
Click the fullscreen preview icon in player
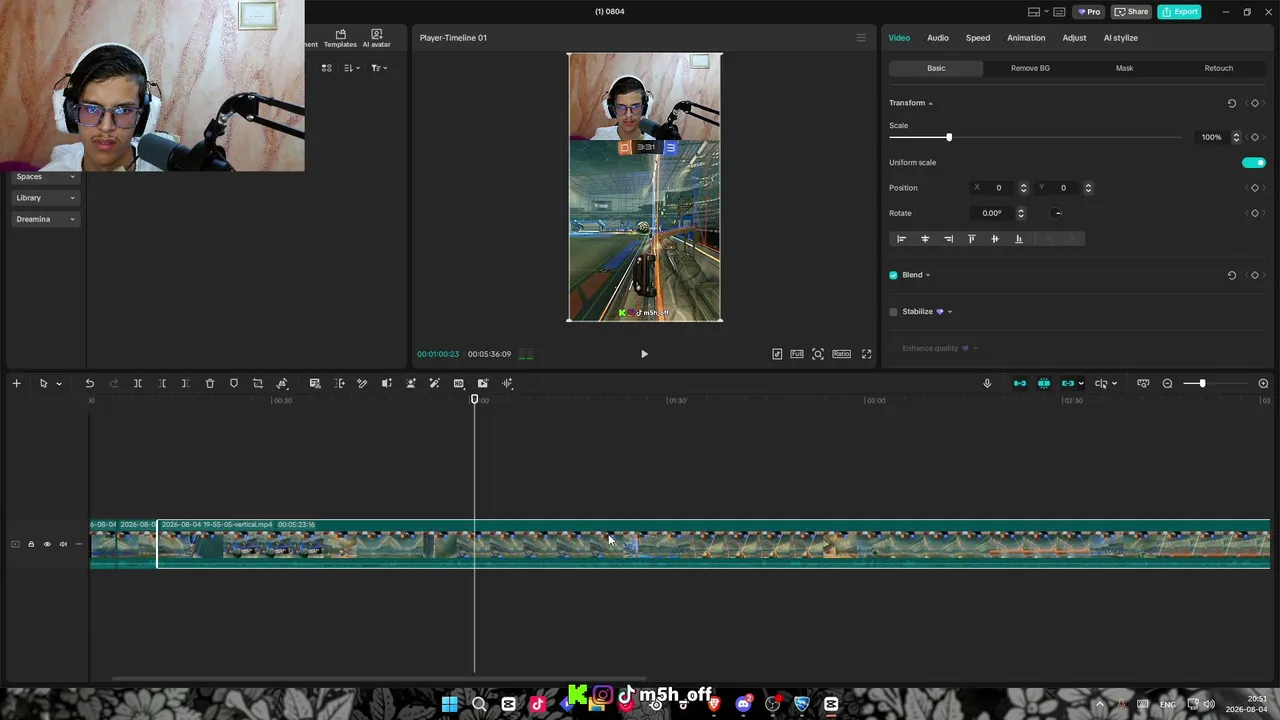[x=867, y=354]
